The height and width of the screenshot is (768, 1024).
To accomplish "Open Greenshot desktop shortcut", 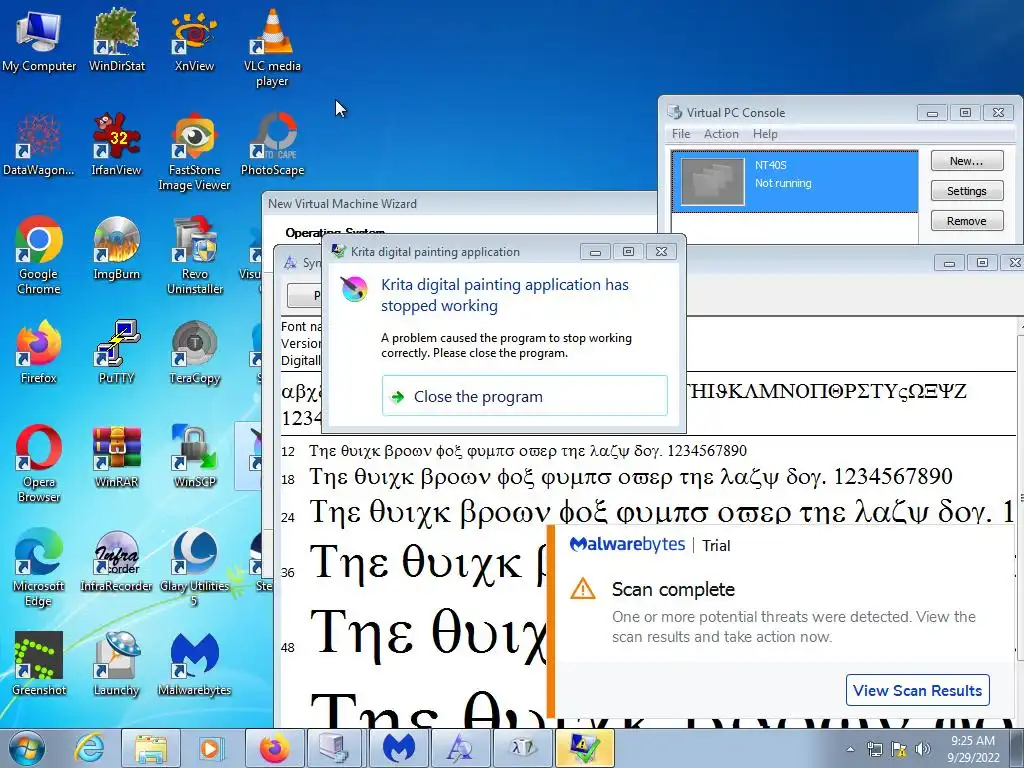I will [39, 665].
